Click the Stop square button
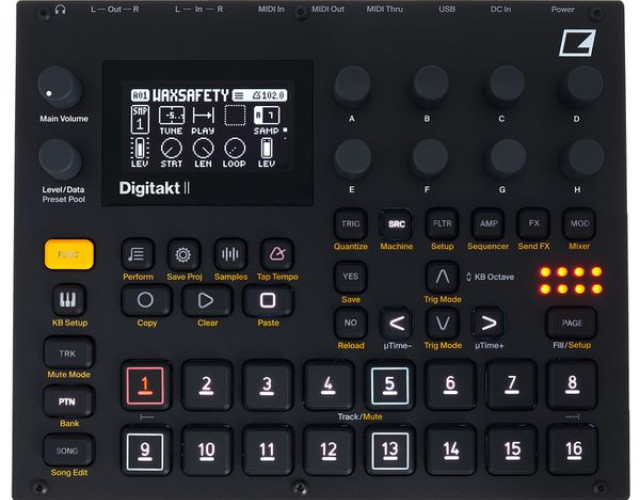Viewport: 640px width, 500px height. point(267,300)
